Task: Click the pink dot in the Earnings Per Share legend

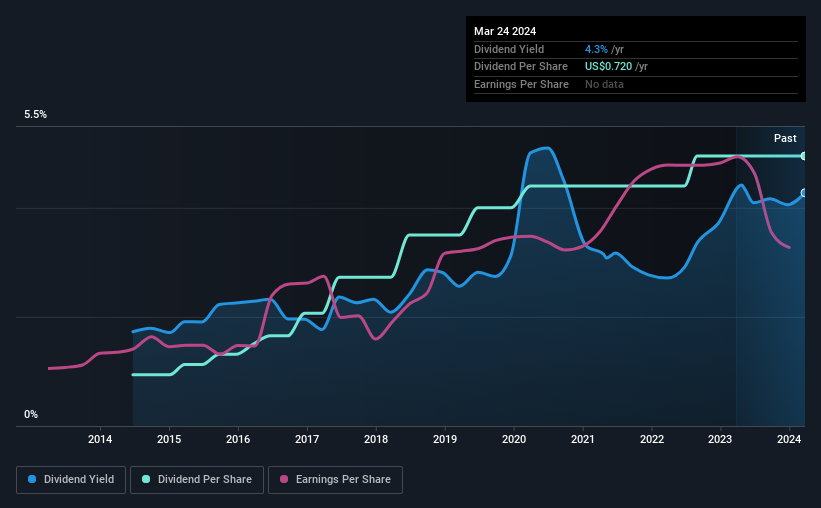Action: (284, 480)
